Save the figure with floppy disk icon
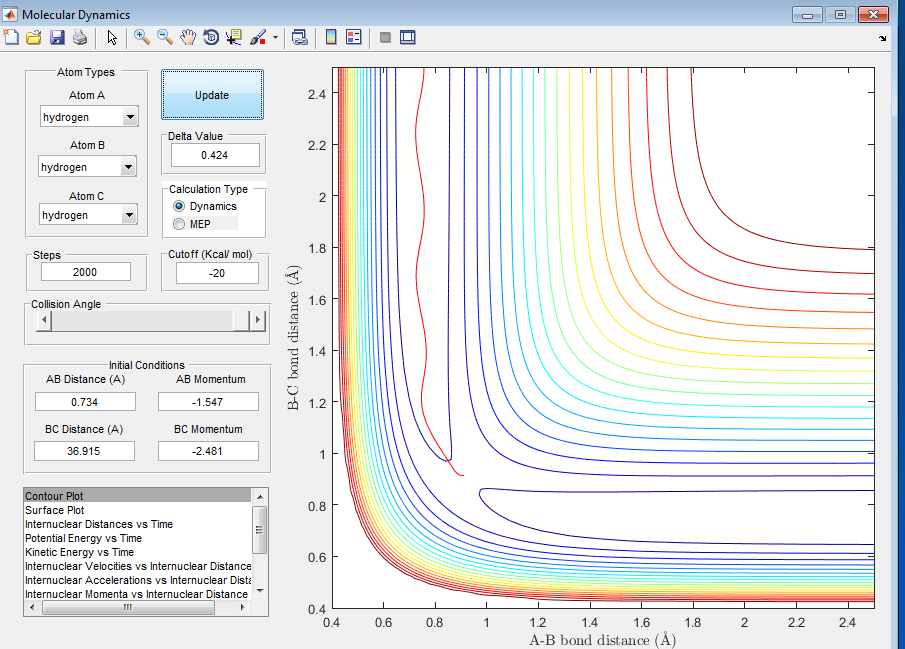905x649 pixels. pyautogui.click(x=57, y=37)
